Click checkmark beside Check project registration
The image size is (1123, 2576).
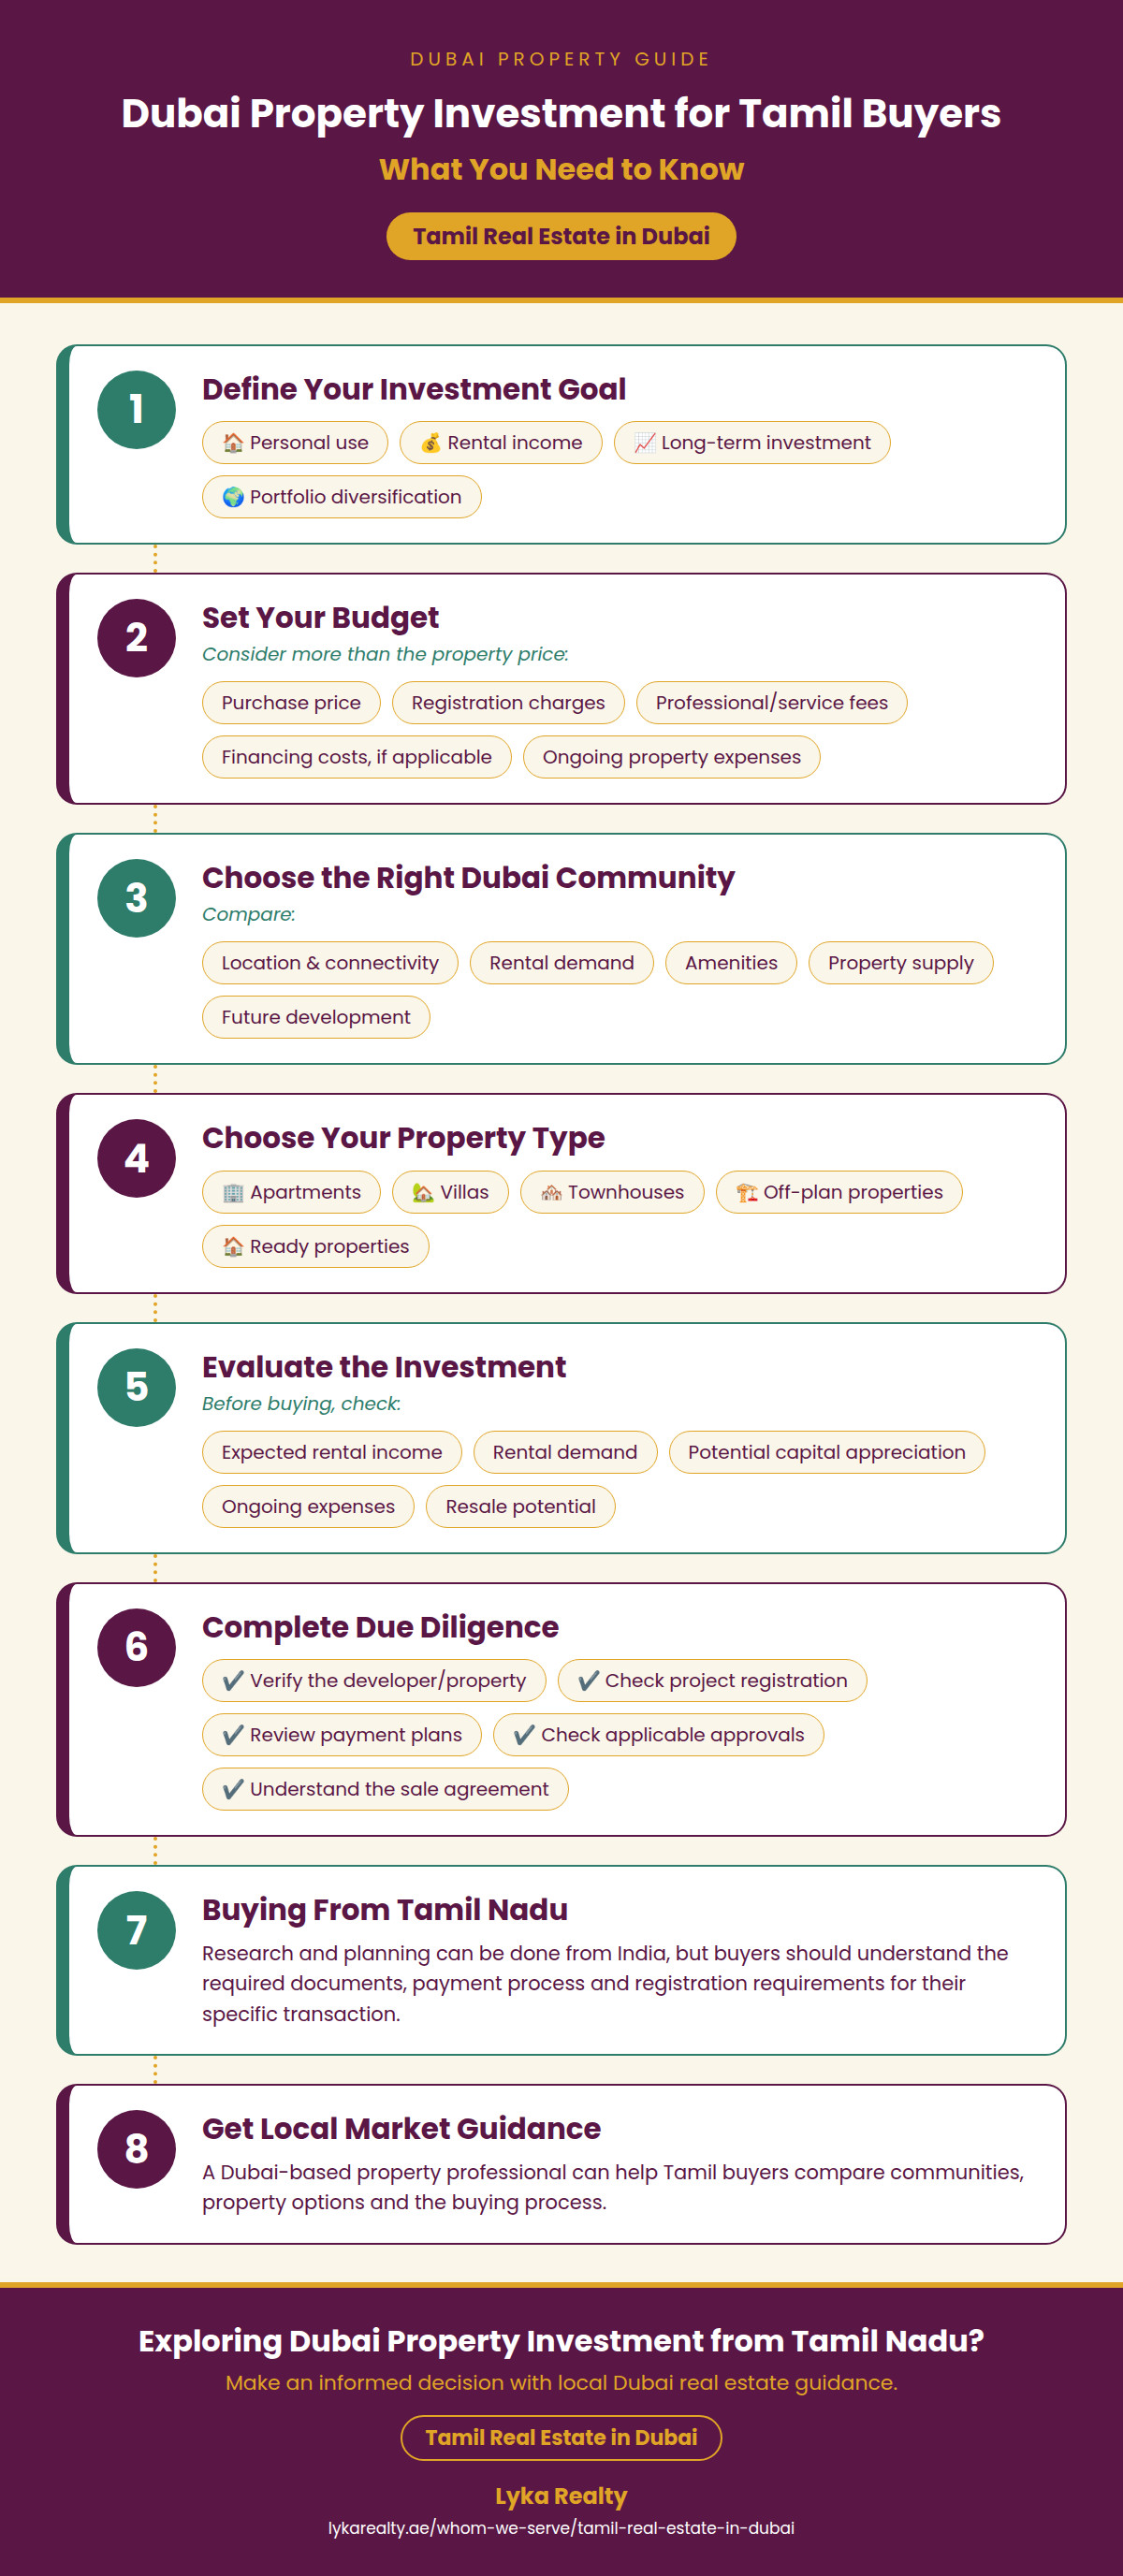589,1681
